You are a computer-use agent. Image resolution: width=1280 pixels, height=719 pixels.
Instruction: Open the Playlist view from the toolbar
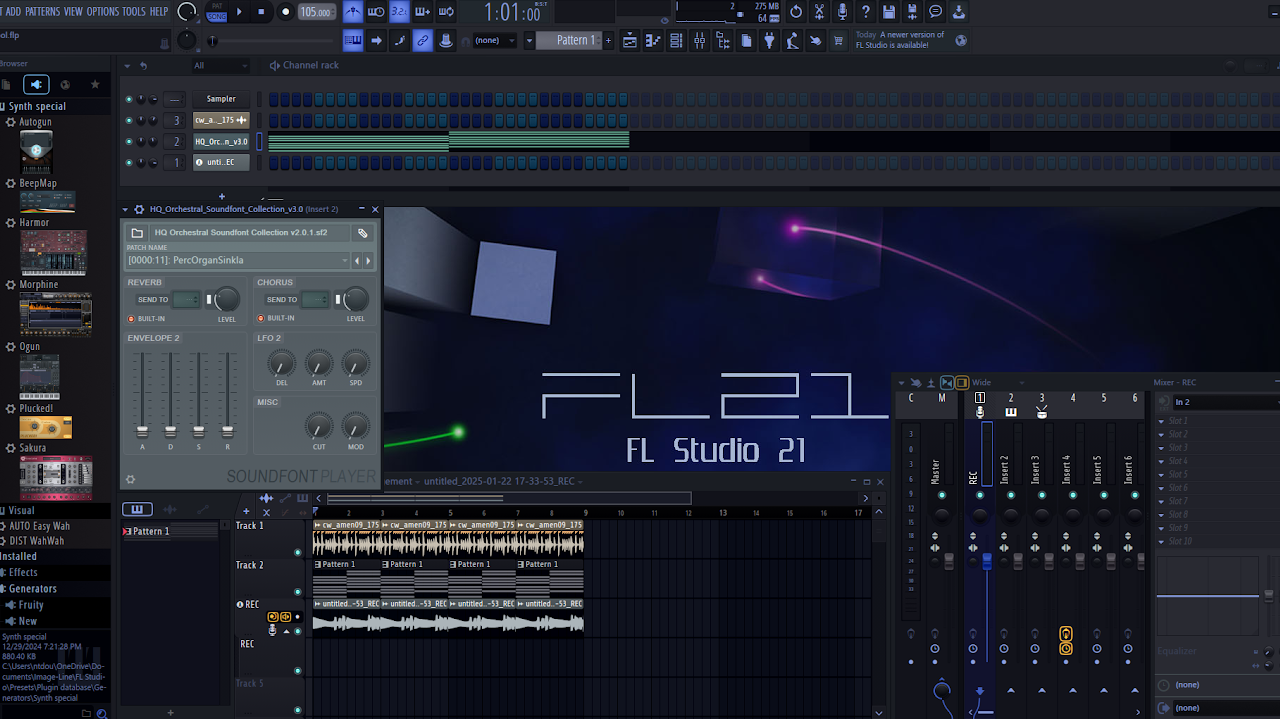click(x=629, y=40)
